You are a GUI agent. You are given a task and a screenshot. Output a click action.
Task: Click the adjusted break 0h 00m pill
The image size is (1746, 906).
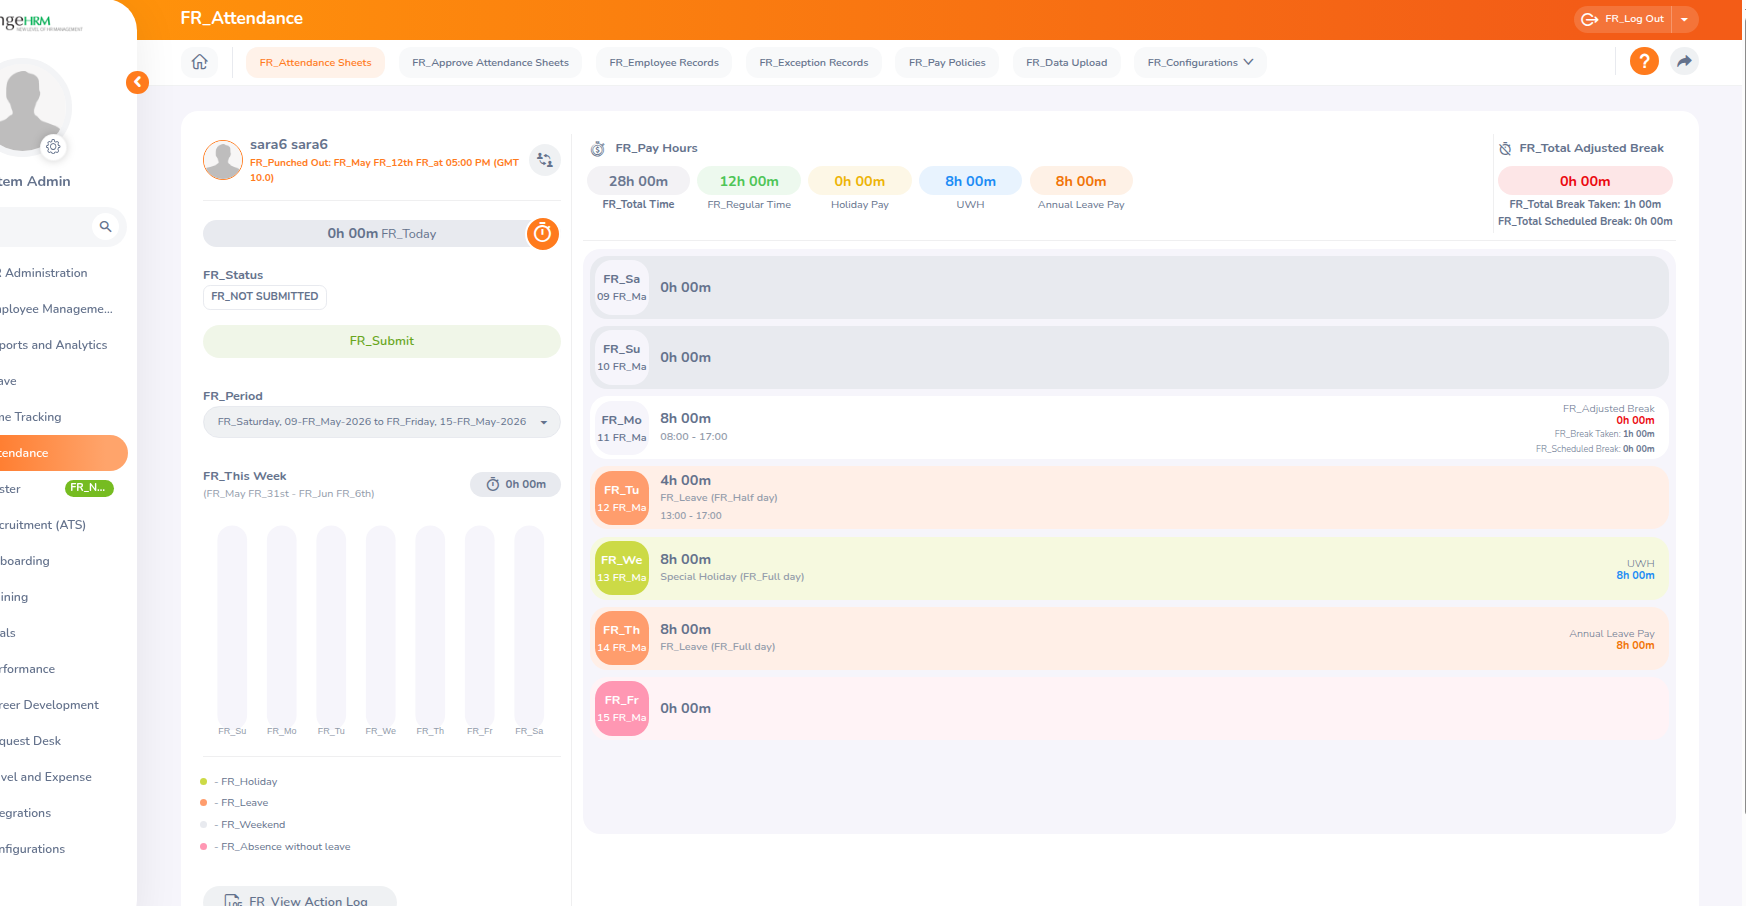pyautogui.click(x=1585, y=181)
